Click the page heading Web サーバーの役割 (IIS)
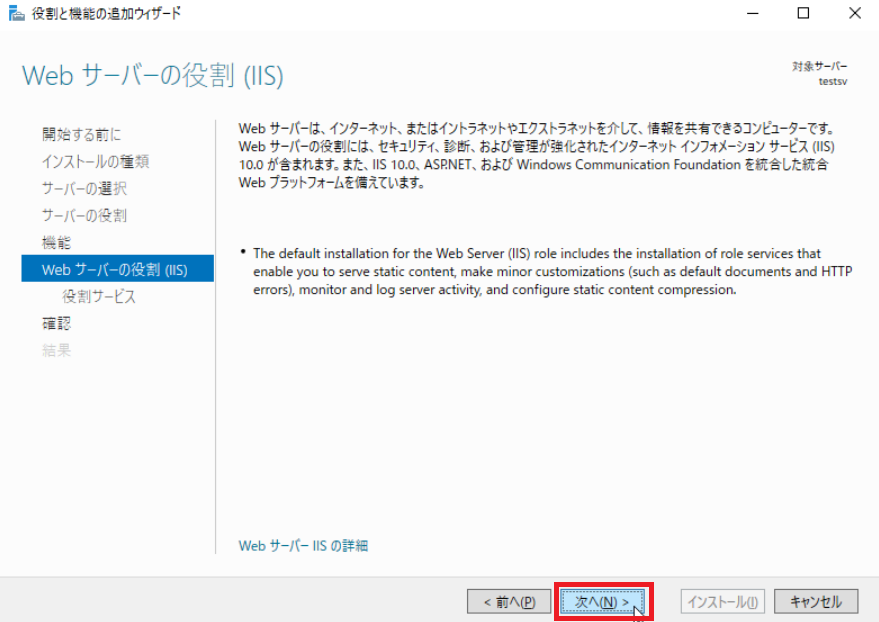 [x=152, y=75]
